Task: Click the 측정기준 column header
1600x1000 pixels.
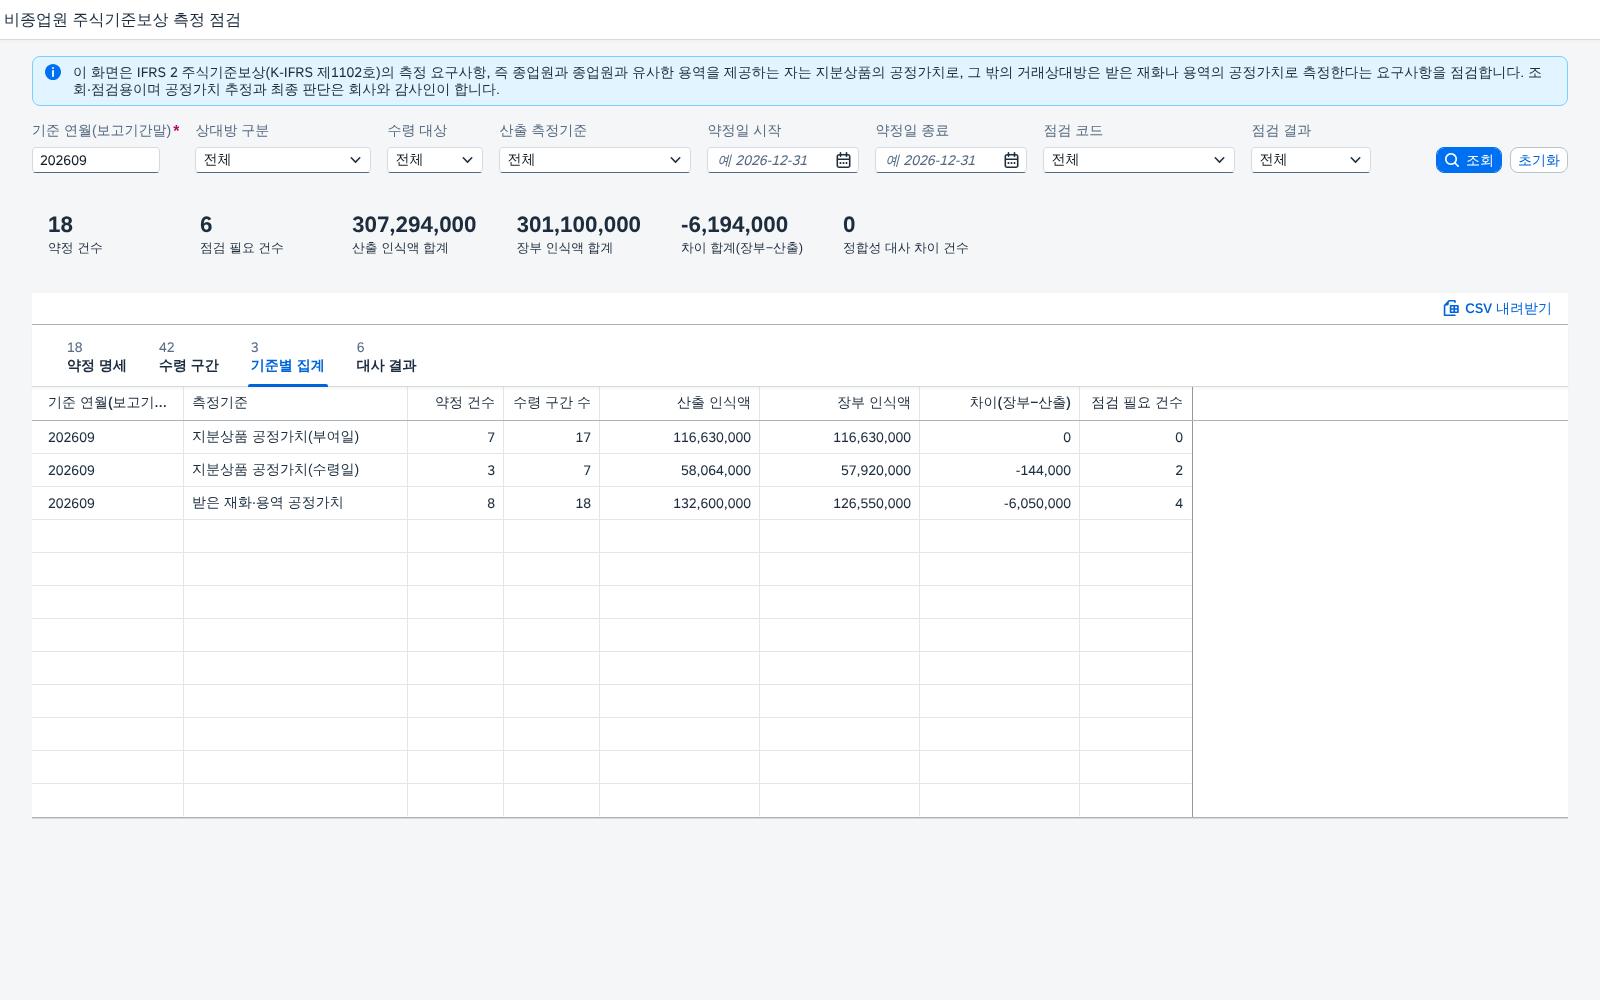Action: point(295,403)
